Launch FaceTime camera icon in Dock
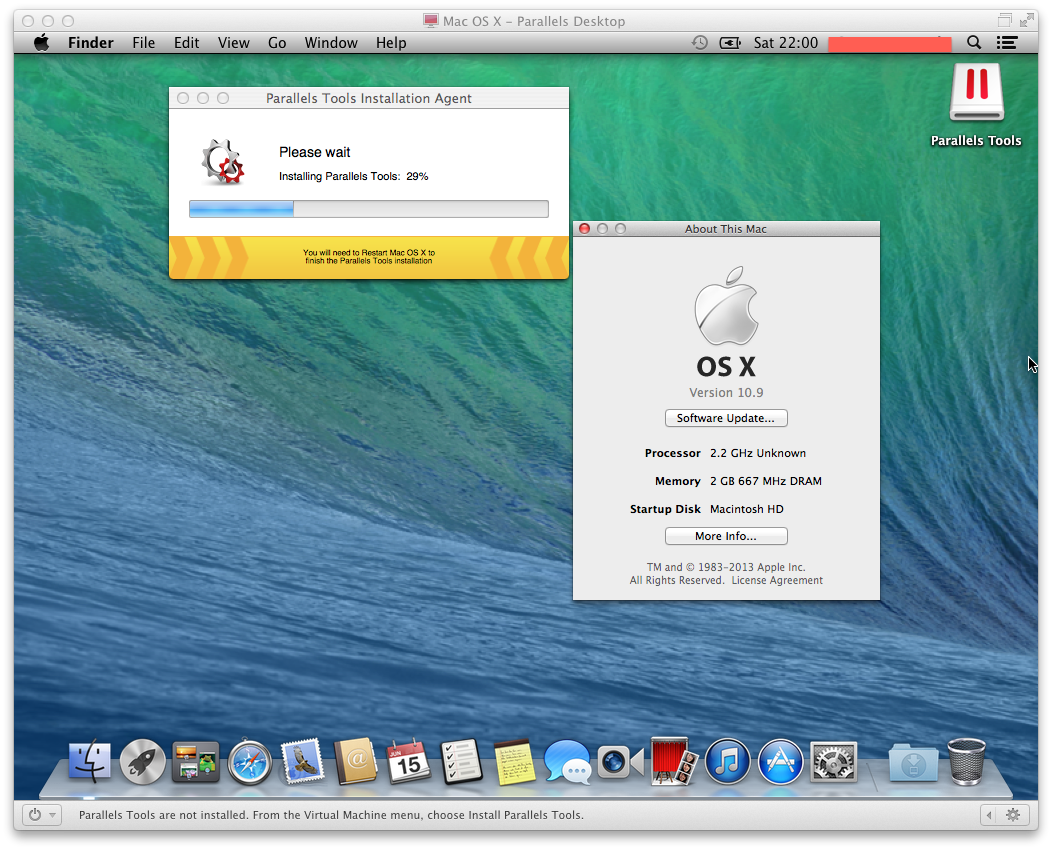The width and height of the screenshot is (1052, 850). (x=621, y=762)
